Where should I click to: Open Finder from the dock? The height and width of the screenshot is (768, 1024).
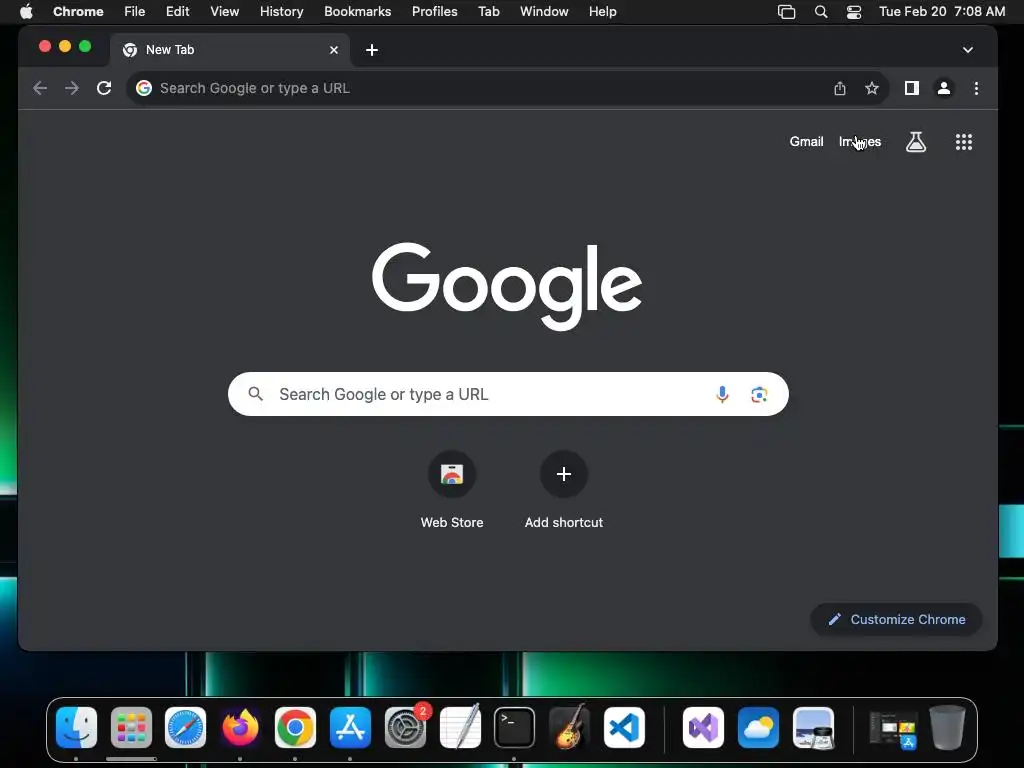point(76,728)
